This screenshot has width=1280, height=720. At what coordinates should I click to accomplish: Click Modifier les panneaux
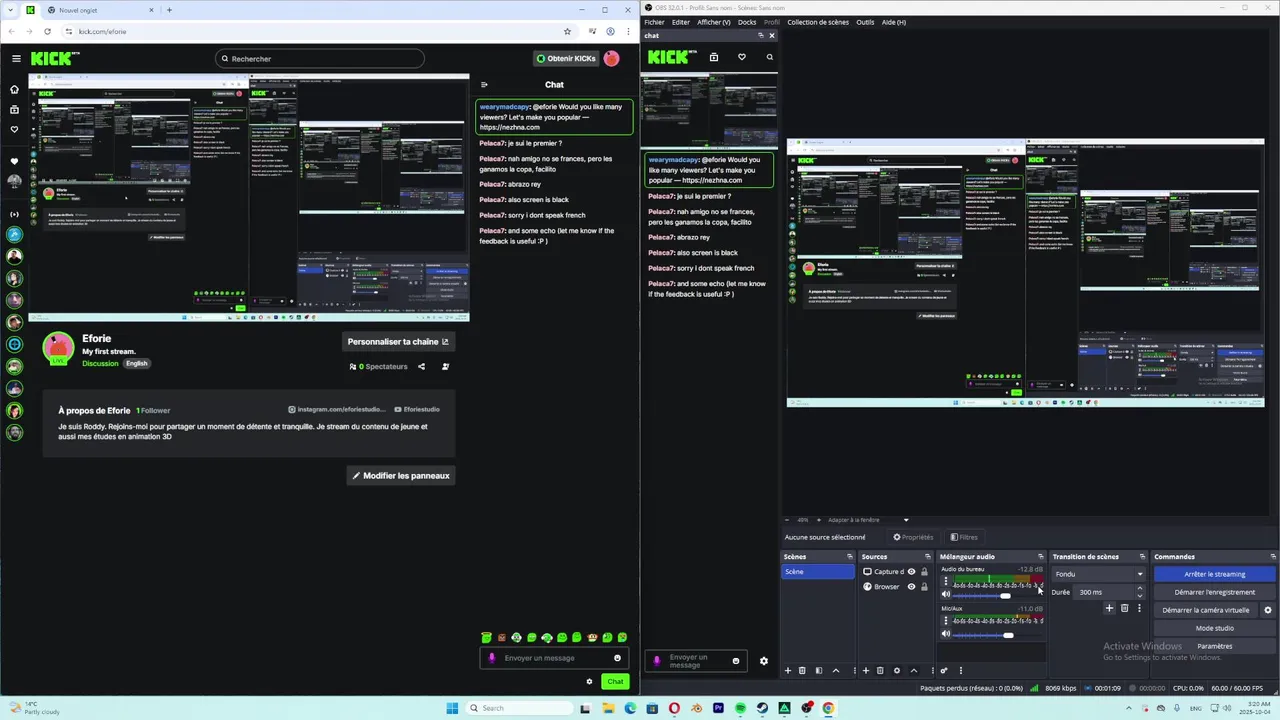click(x=401, y=476)
